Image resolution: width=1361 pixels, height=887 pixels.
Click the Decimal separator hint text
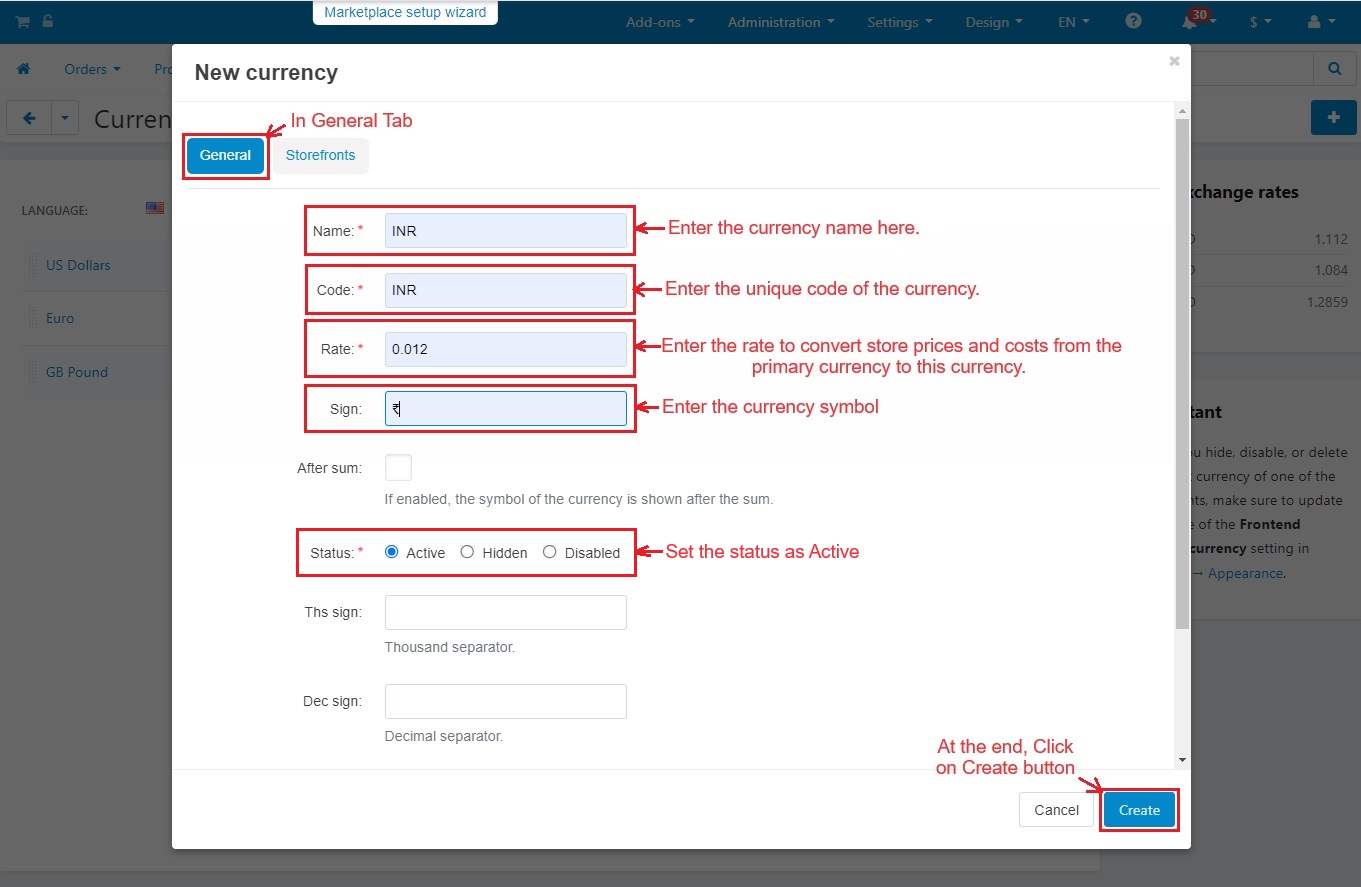[x=444, y=736]
